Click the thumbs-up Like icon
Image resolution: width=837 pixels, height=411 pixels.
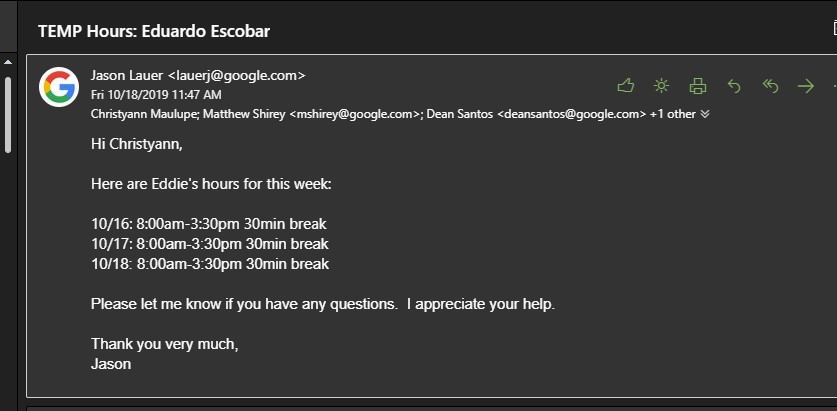(x=626, y=86)
